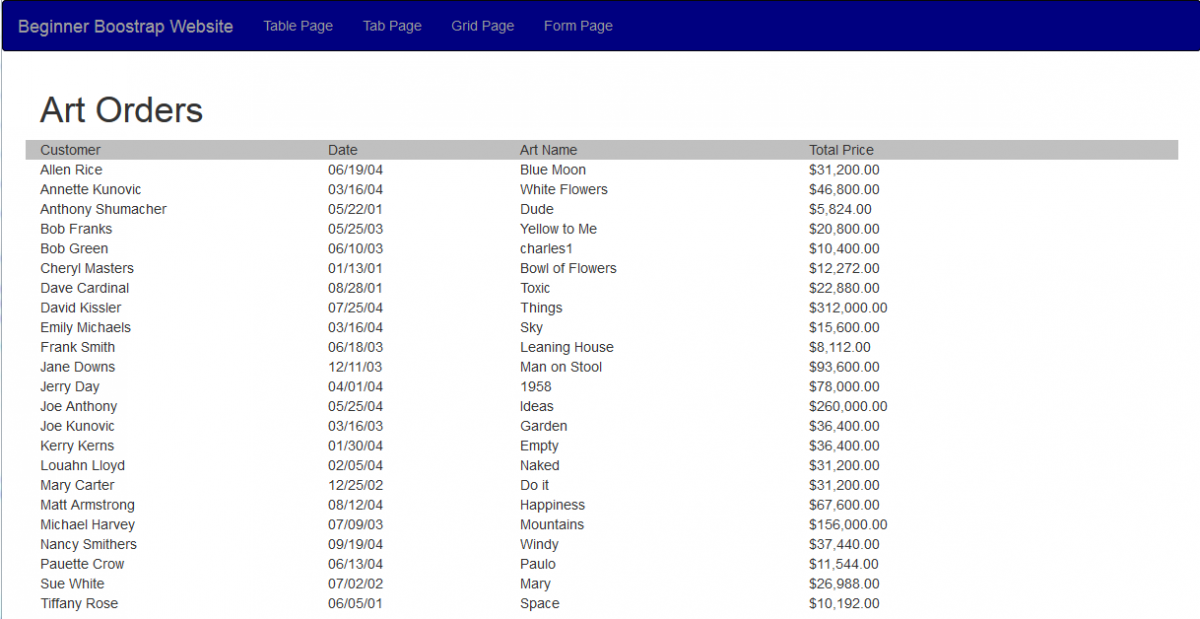This screenshot has width=1200, height=619.
Task: Click the Anthony Shumacher customer cell
Action: (x=103, y=209)
